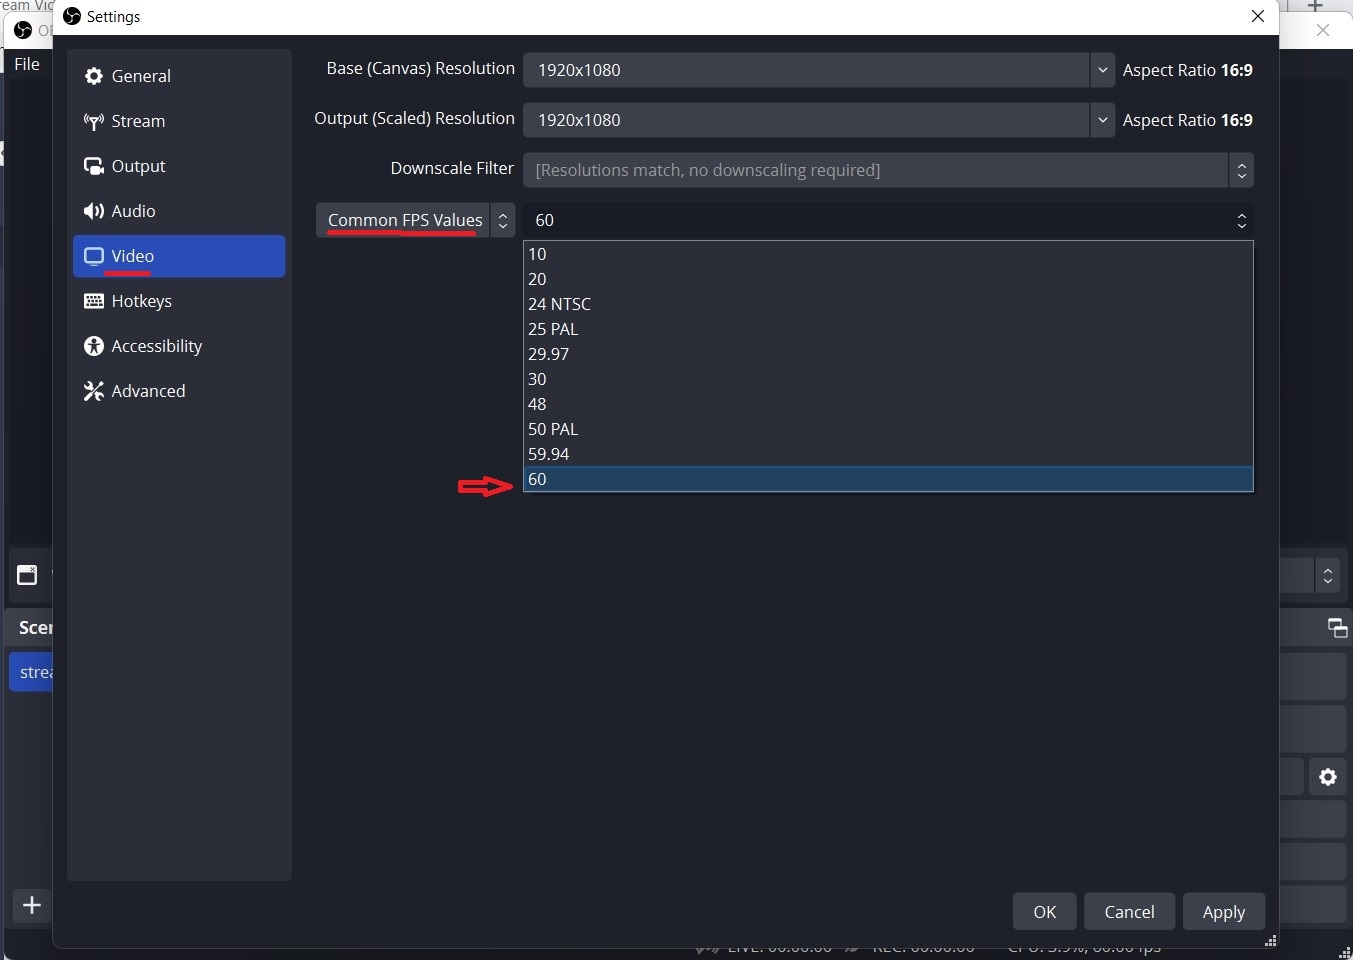This screenshot has width=1353, height=960.
Task: Cancel the settings dialog
Action: 1129,912
